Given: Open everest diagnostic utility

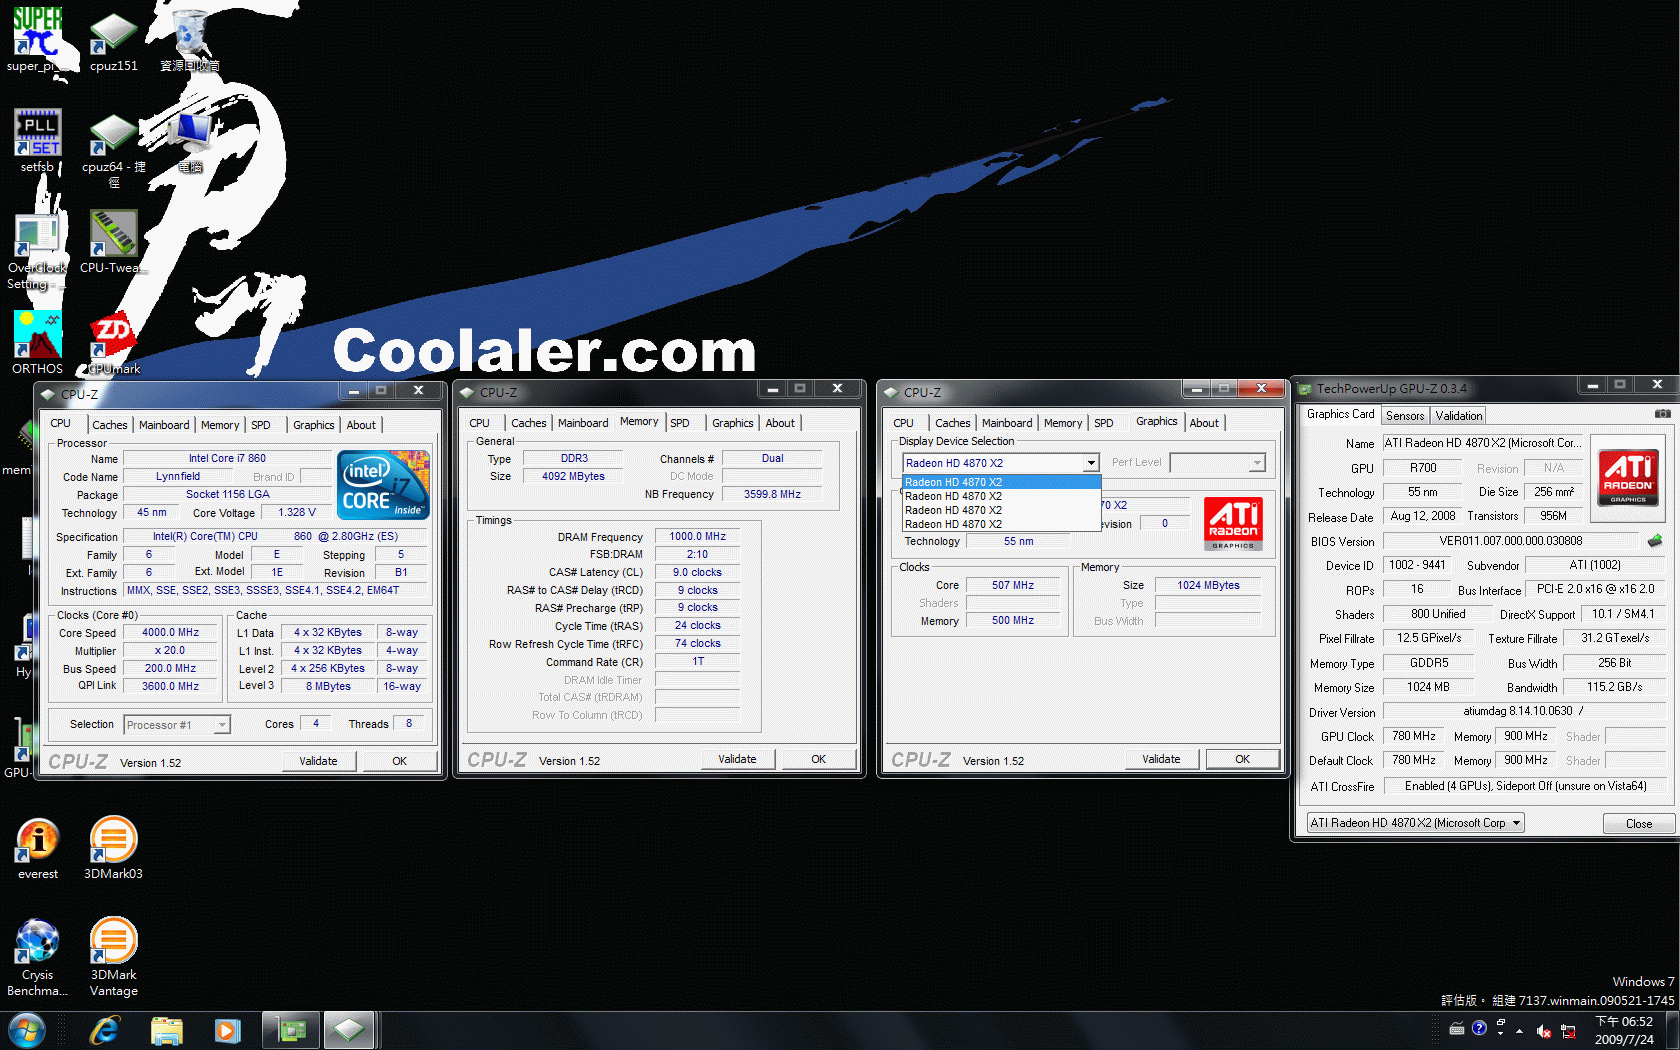Looking at the screenshot, I should point(37,840).
